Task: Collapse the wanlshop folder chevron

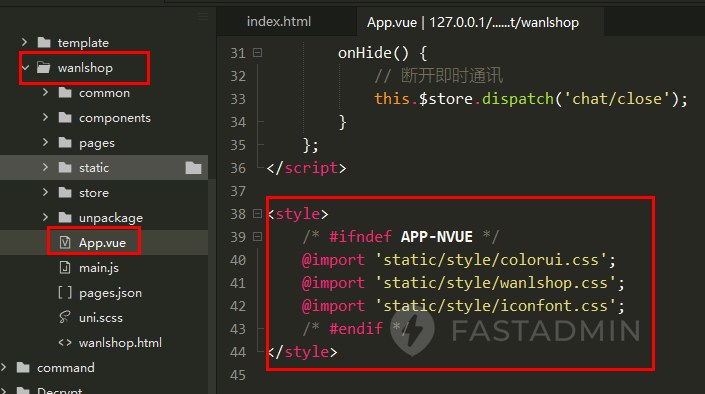Action: (26, 67)
